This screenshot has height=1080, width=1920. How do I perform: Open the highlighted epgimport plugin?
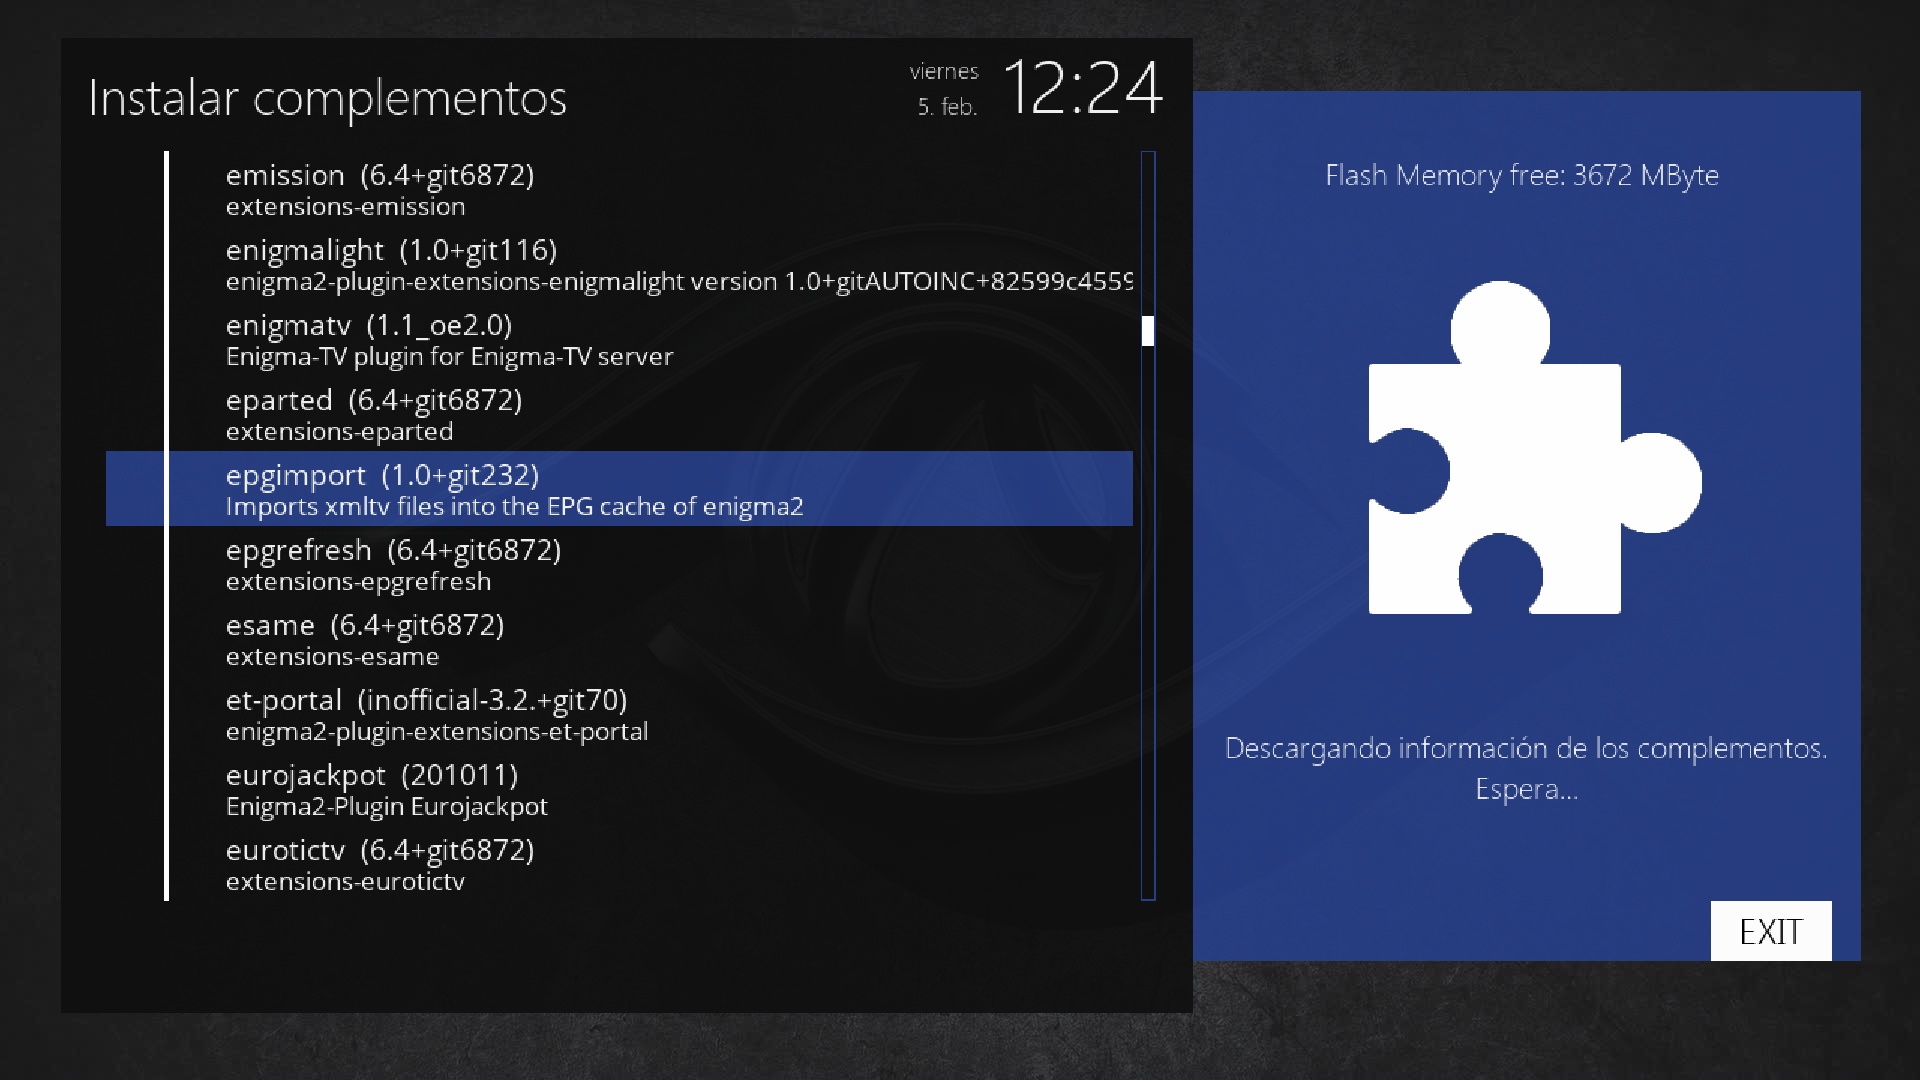click(x=619, y=488)
